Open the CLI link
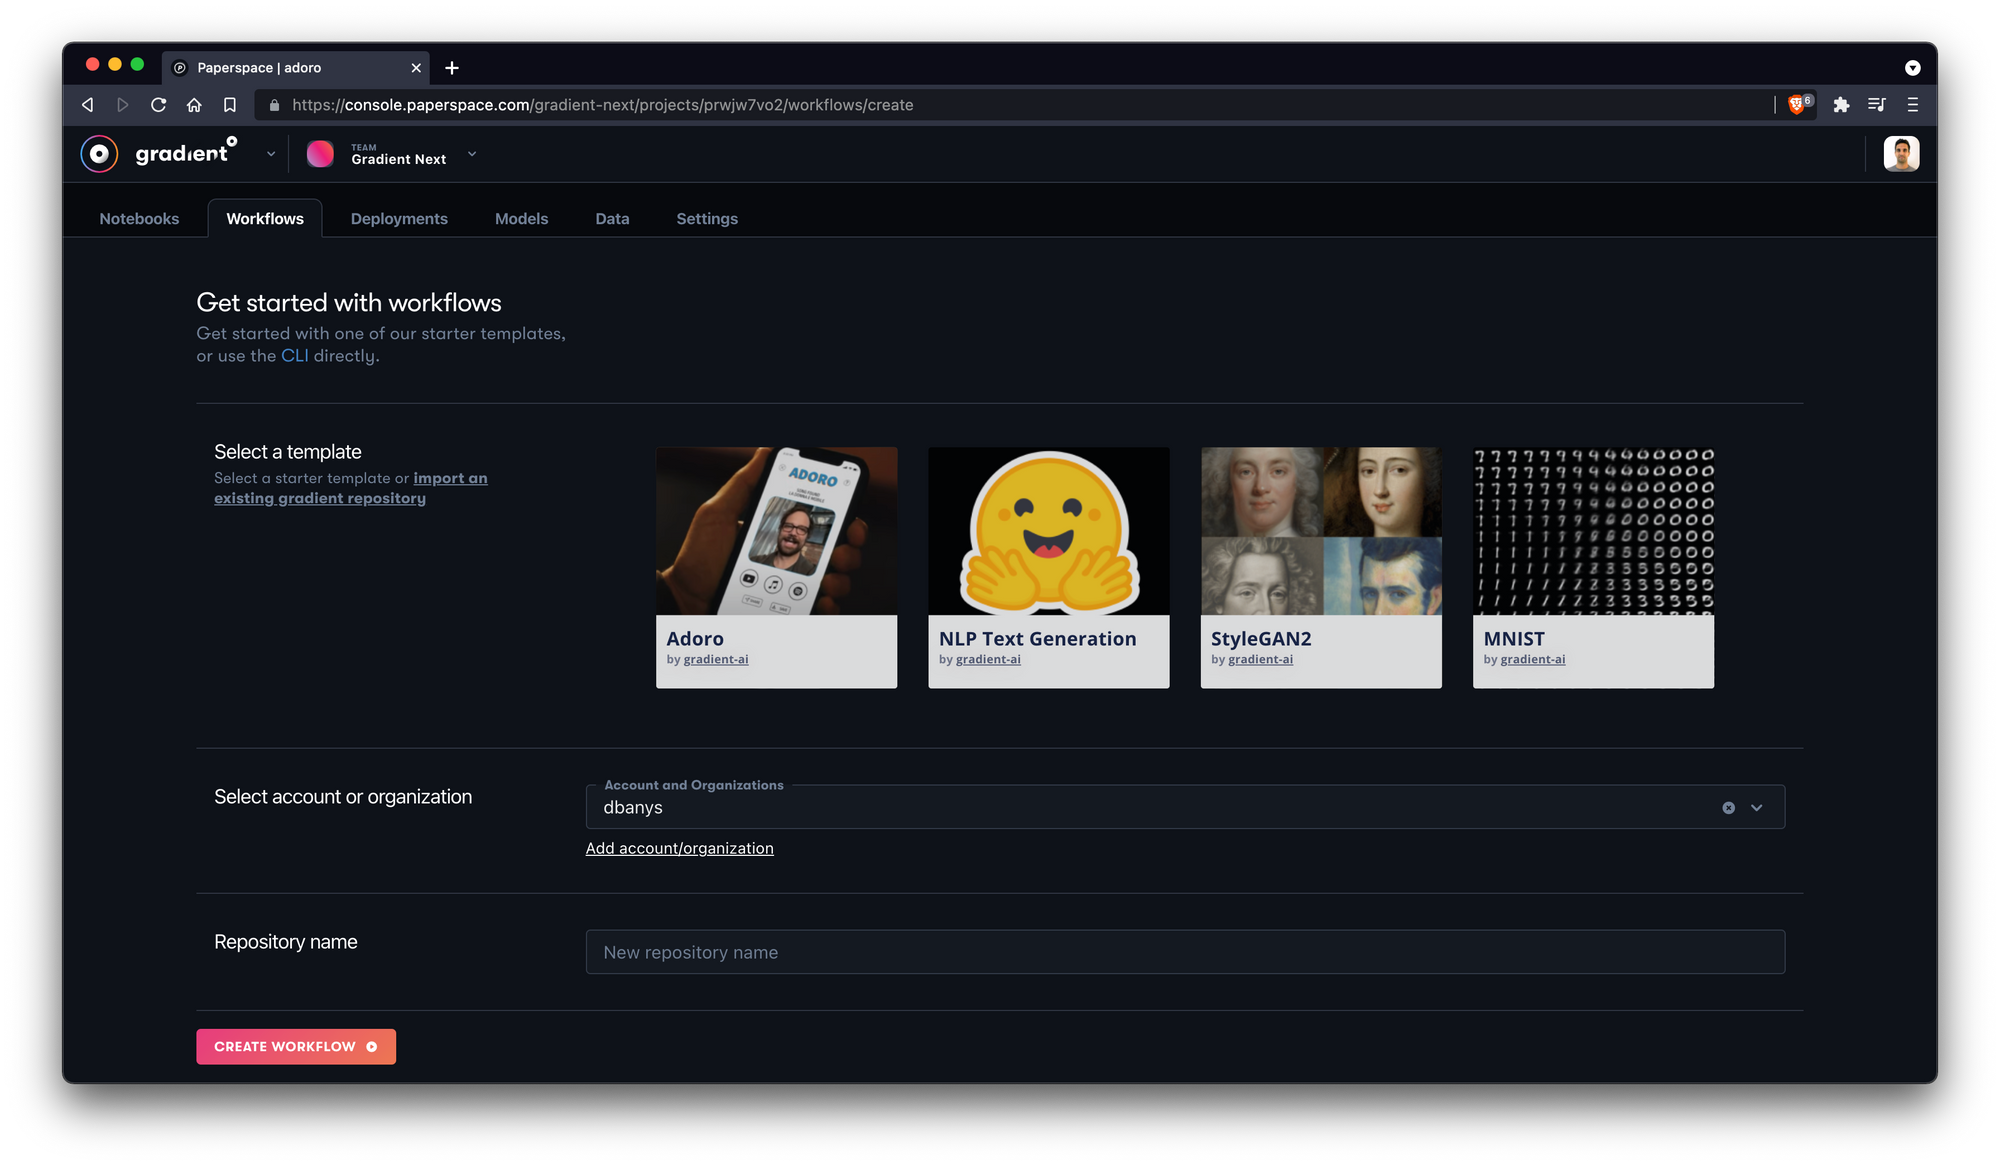 click(294, 356)
